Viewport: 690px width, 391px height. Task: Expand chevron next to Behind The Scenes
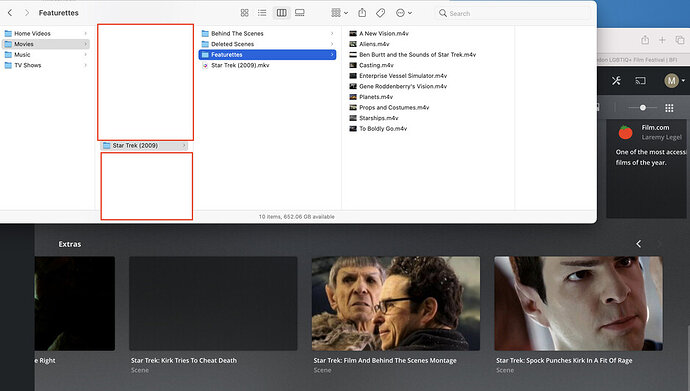click(x=332, y=33)
